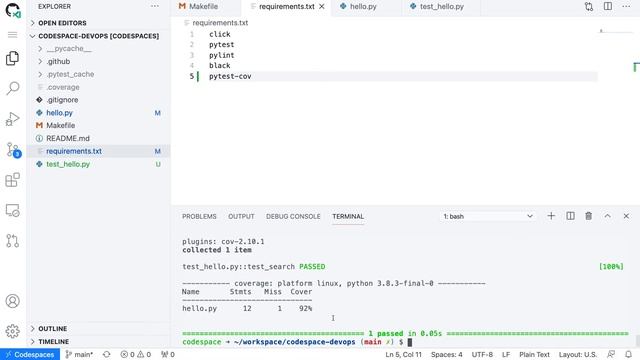The image size is (640, 360).
Task: Expand the .pytest_cache folder
Action: [x=99, y=74]
